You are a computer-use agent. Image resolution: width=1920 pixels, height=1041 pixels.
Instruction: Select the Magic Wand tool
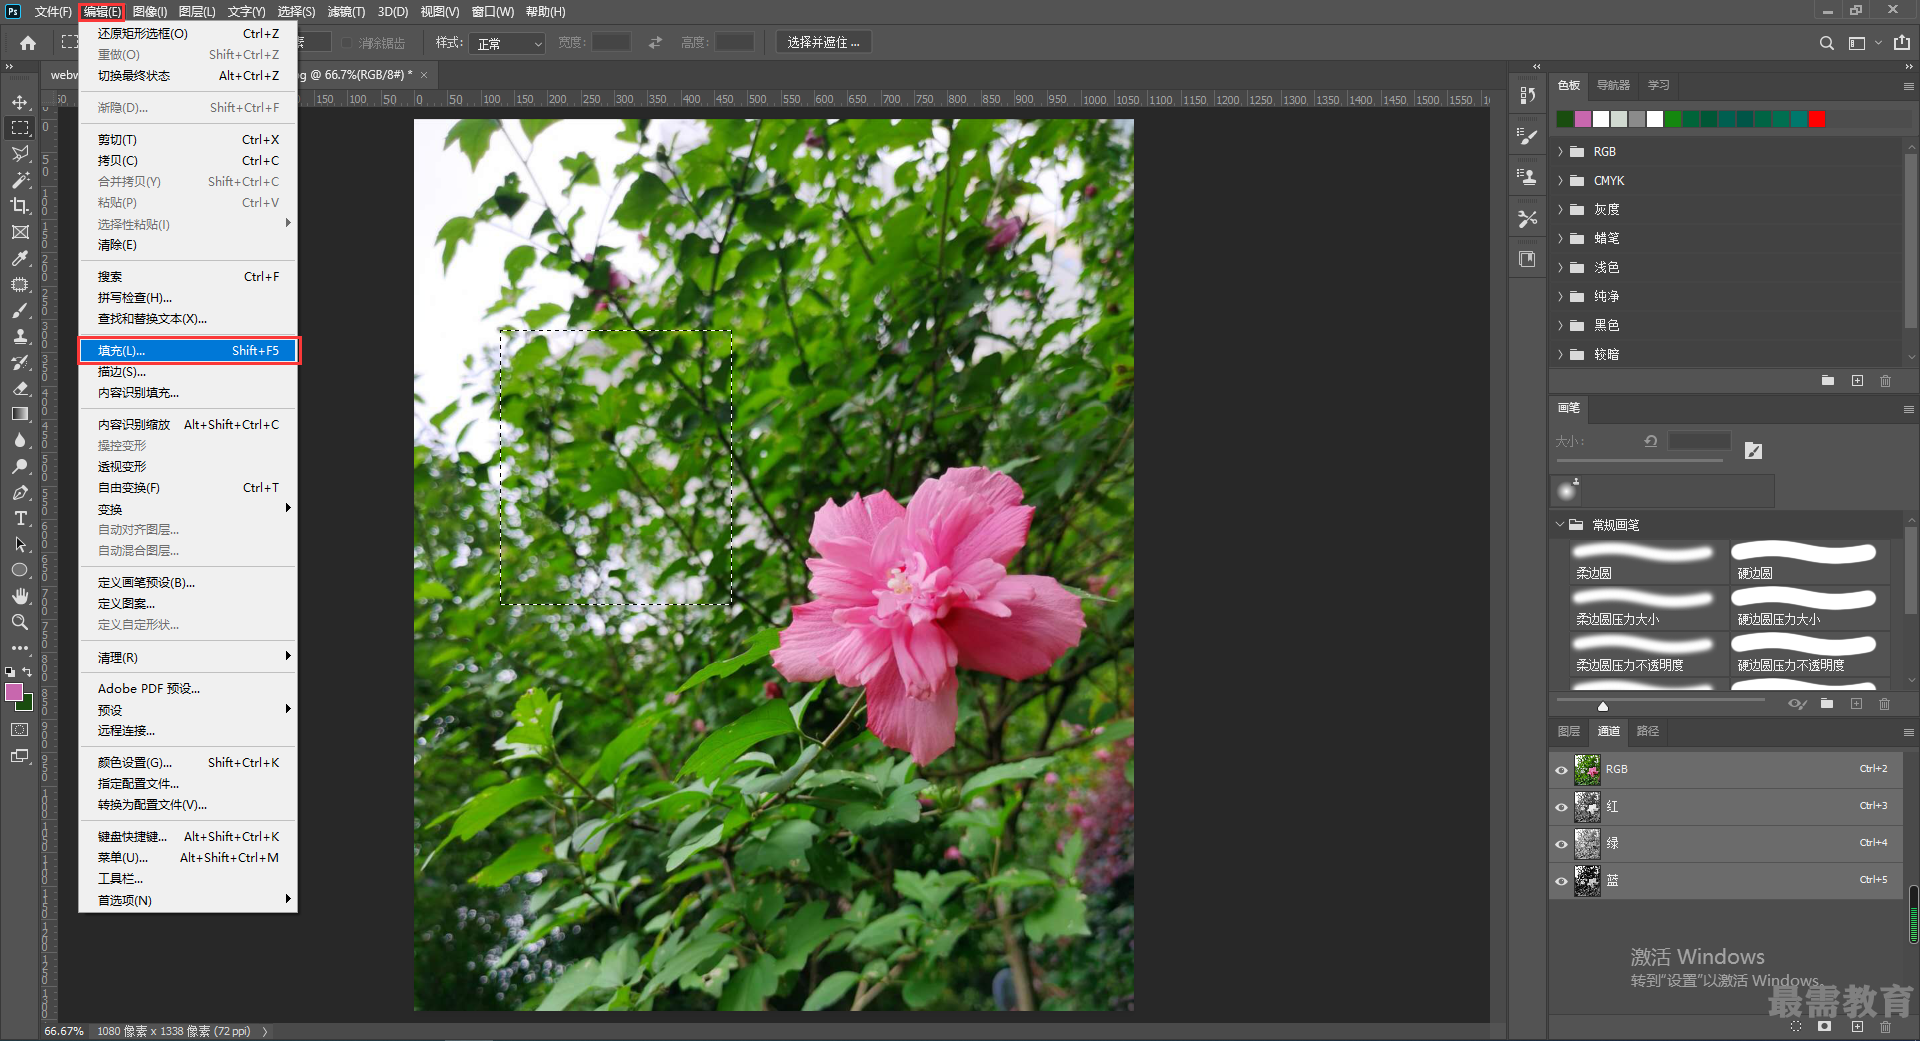(20, 180)
